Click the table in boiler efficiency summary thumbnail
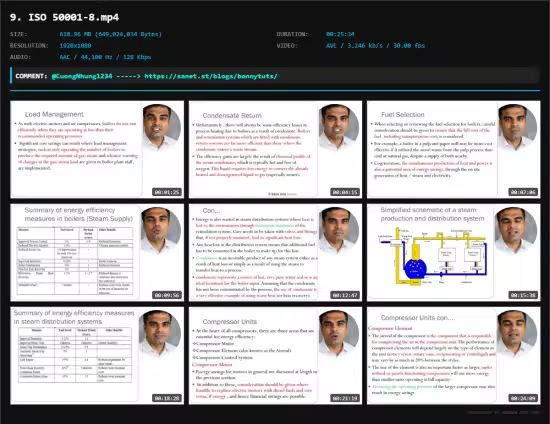 pos(75,261)
